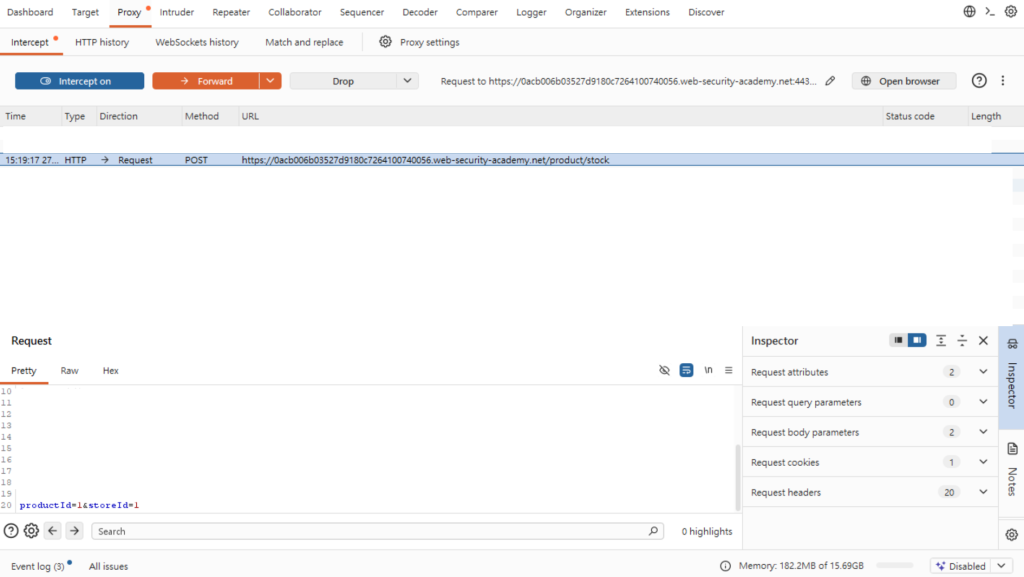Toggle the hide-eye icon in request editor

click(664, 370)
